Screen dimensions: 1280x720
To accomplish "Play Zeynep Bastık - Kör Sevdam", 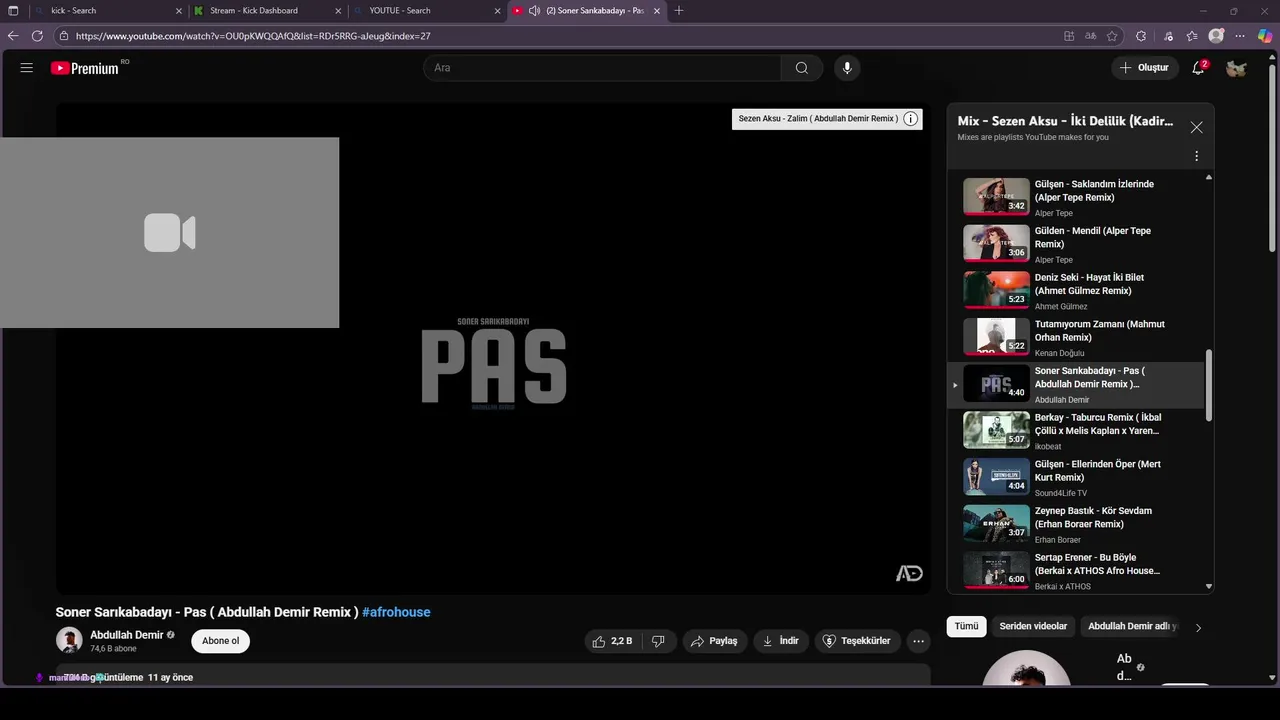I will coord(1076,524).
